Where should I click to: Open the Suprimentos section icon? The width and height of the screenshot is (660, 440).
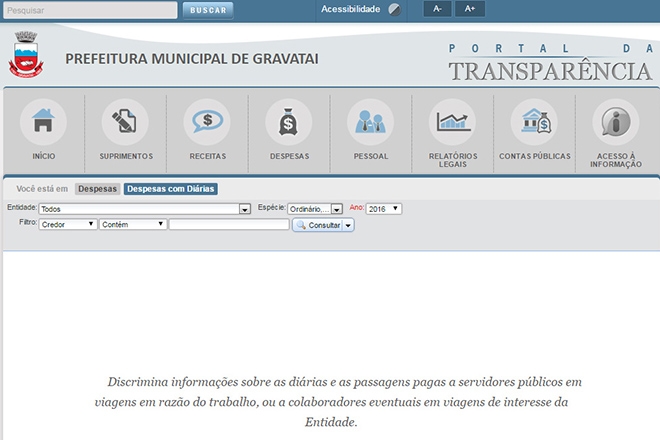(x=125, y=124)
